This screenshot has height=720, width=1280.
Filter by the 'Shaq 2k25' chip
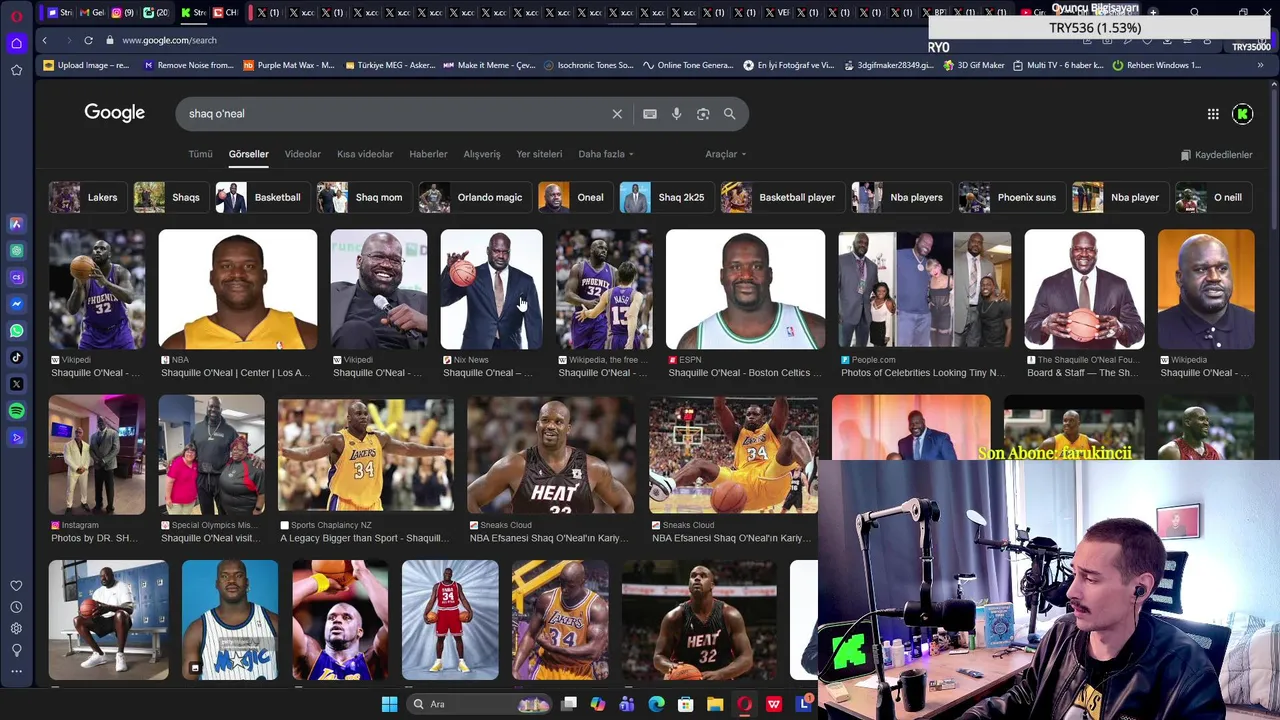[x=665, y=197]
